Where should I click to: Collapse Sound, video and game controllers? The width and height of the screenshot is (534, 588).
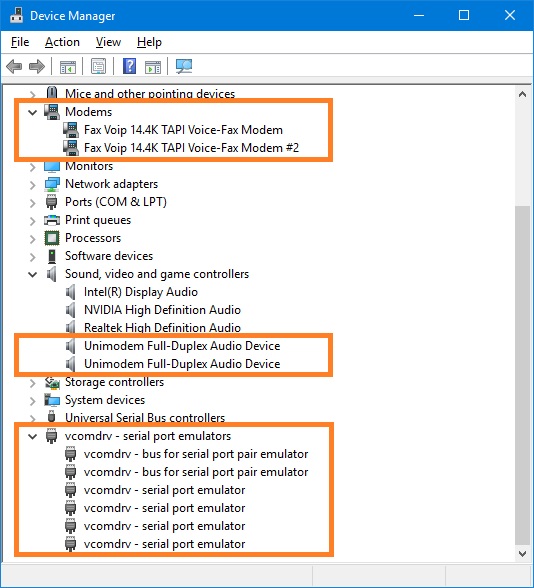33,274
